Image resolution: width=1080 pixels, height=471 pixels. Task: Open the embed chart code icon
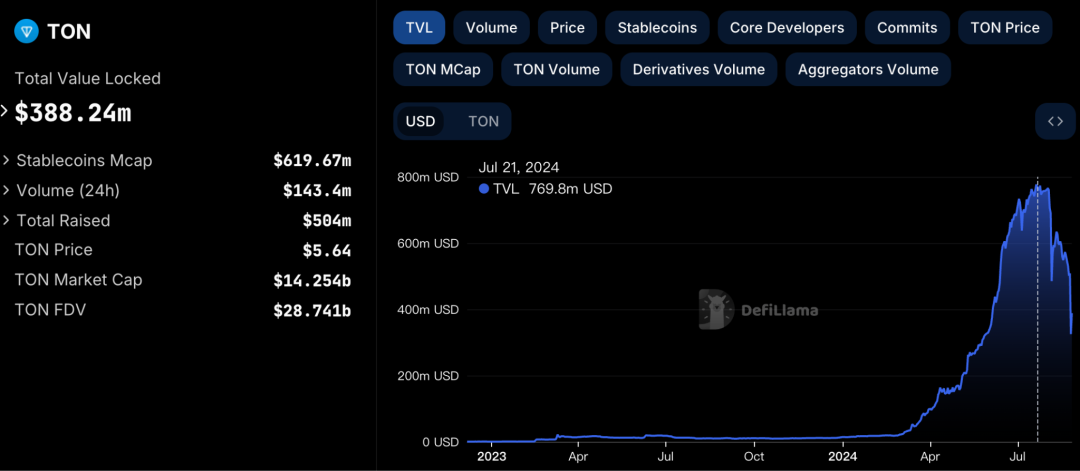point(1055,121)
